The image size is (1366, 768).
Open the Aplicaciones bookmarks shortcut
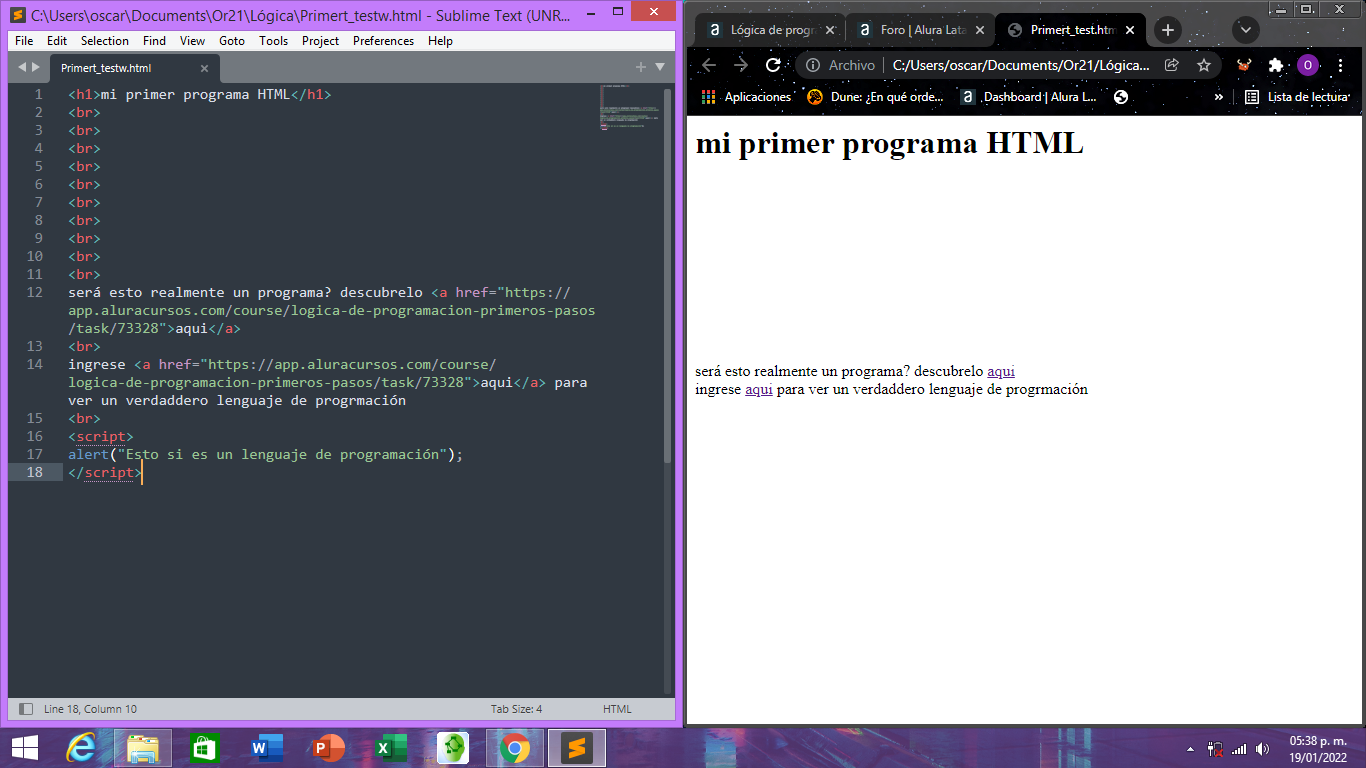[746, 97]
